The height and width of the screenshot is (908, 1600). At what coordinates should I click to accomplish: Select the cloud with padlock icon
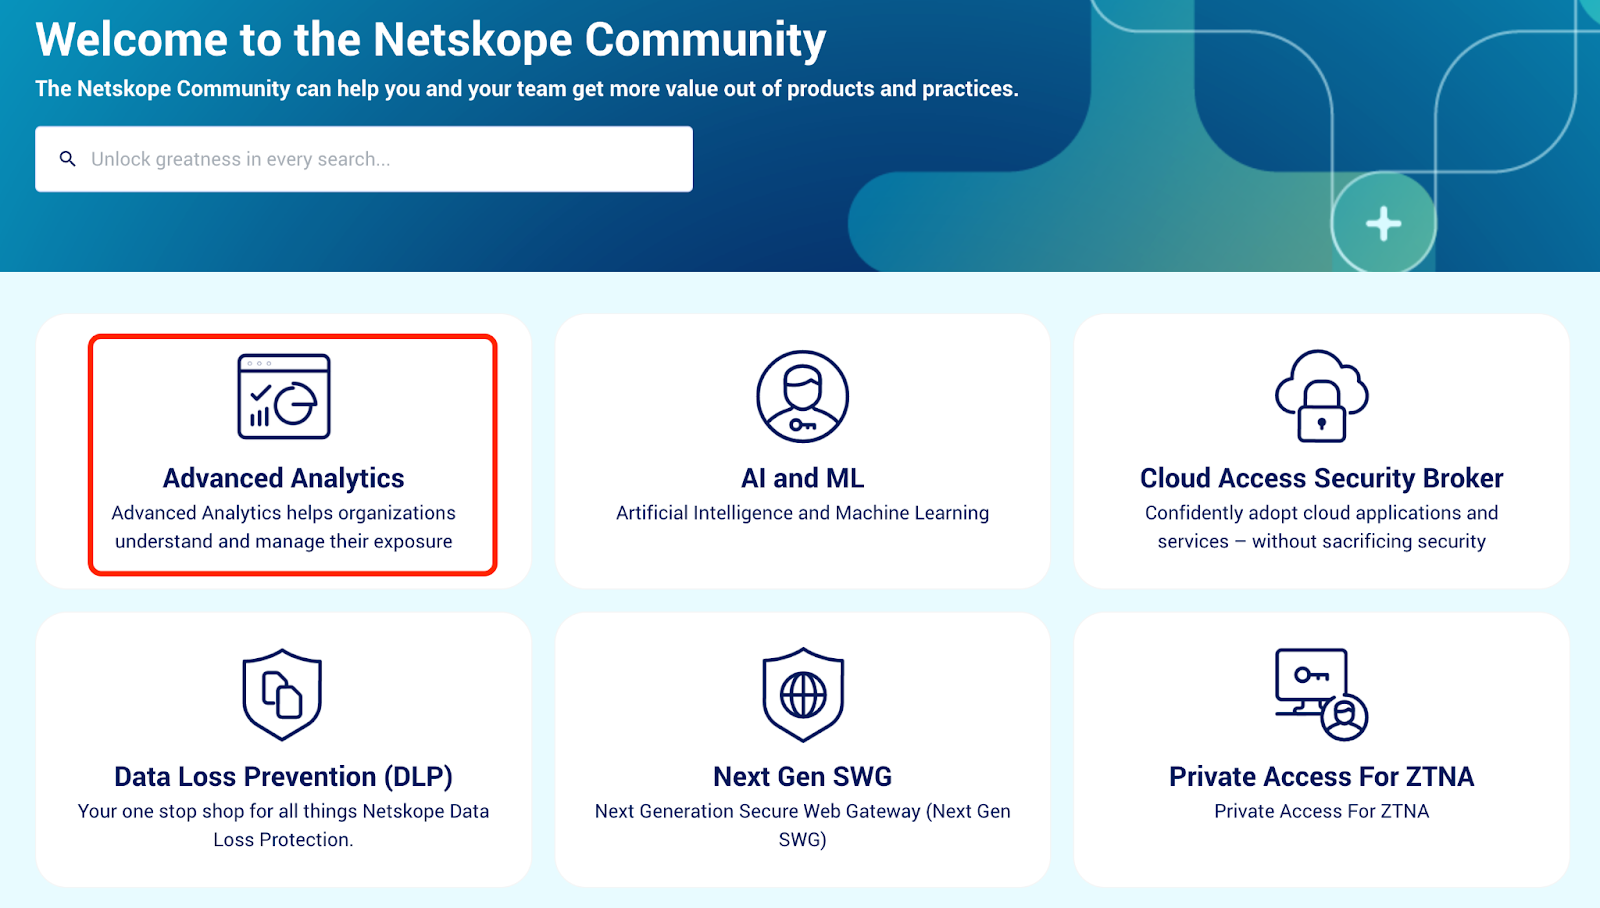[x=1322, y=396]
